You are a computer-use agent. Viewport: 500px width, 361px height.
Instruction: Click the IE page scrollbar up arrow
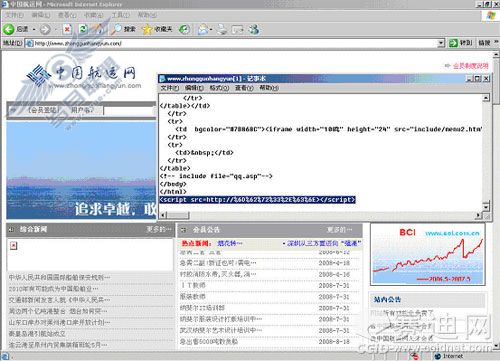(x=496, y=54)
